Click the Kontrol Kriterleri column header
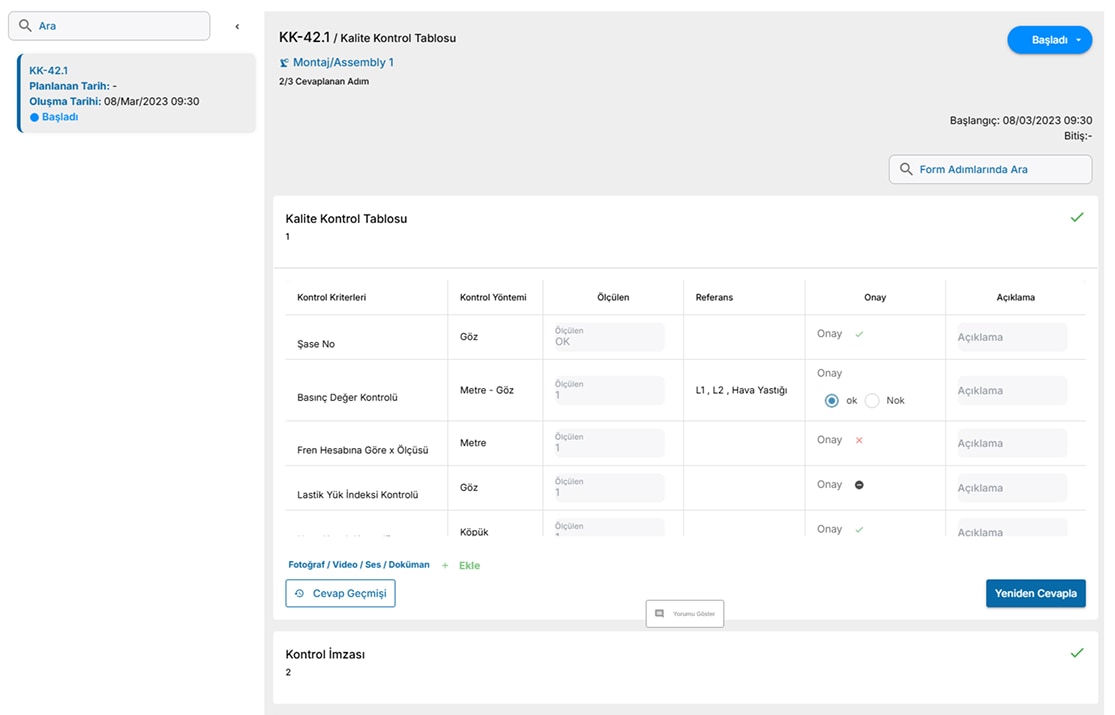This screenshot has width=1115, height=715. 331,297
